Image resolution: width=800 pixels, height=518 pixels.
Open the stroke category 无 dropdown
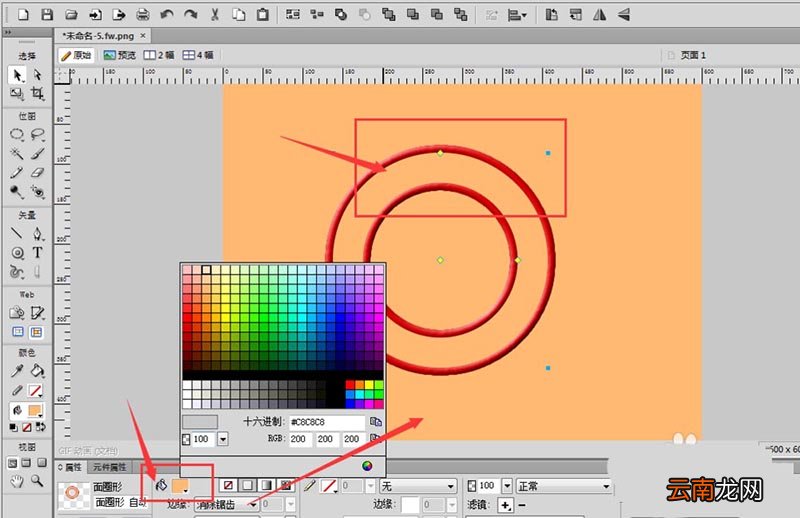418,486
